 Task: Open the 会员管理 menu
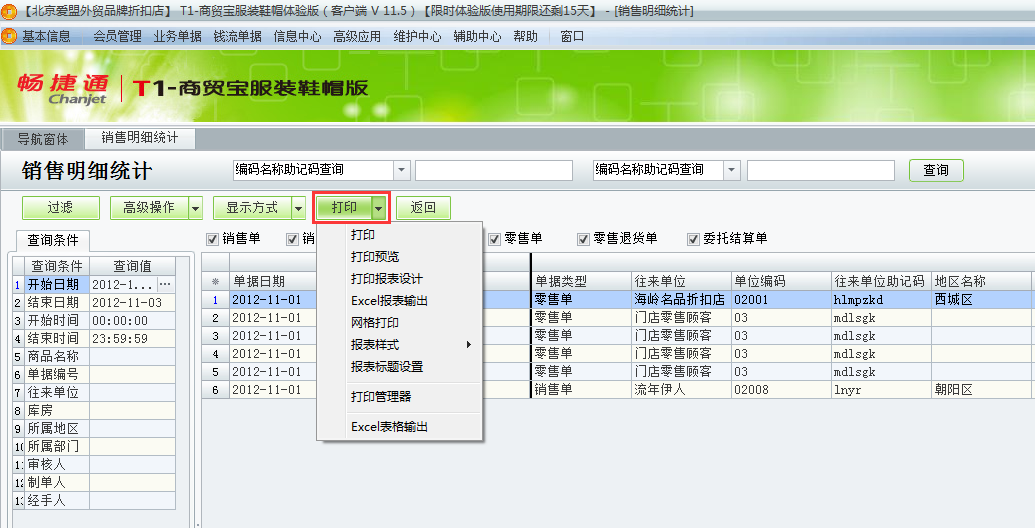117,36
